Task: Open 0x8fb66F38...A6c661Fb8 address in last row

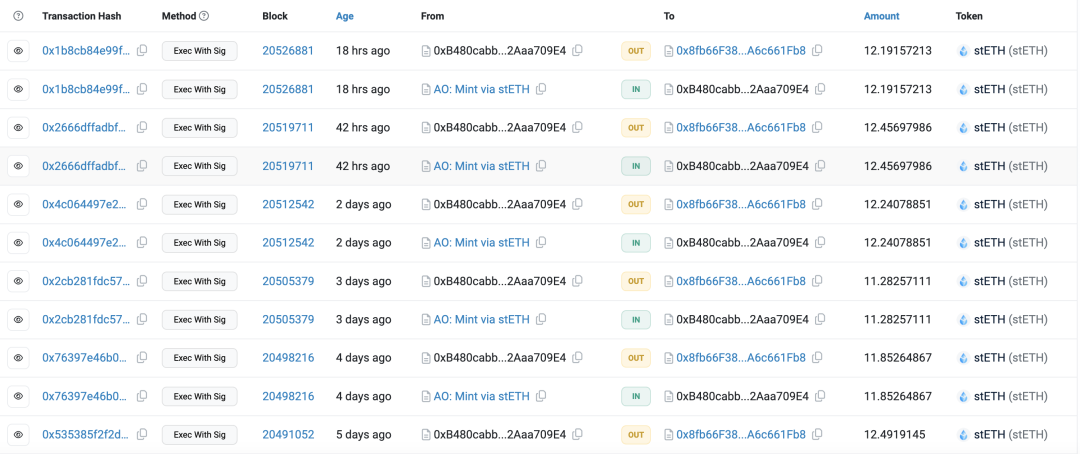Action: pyautogui.click(x=740, y=435)
